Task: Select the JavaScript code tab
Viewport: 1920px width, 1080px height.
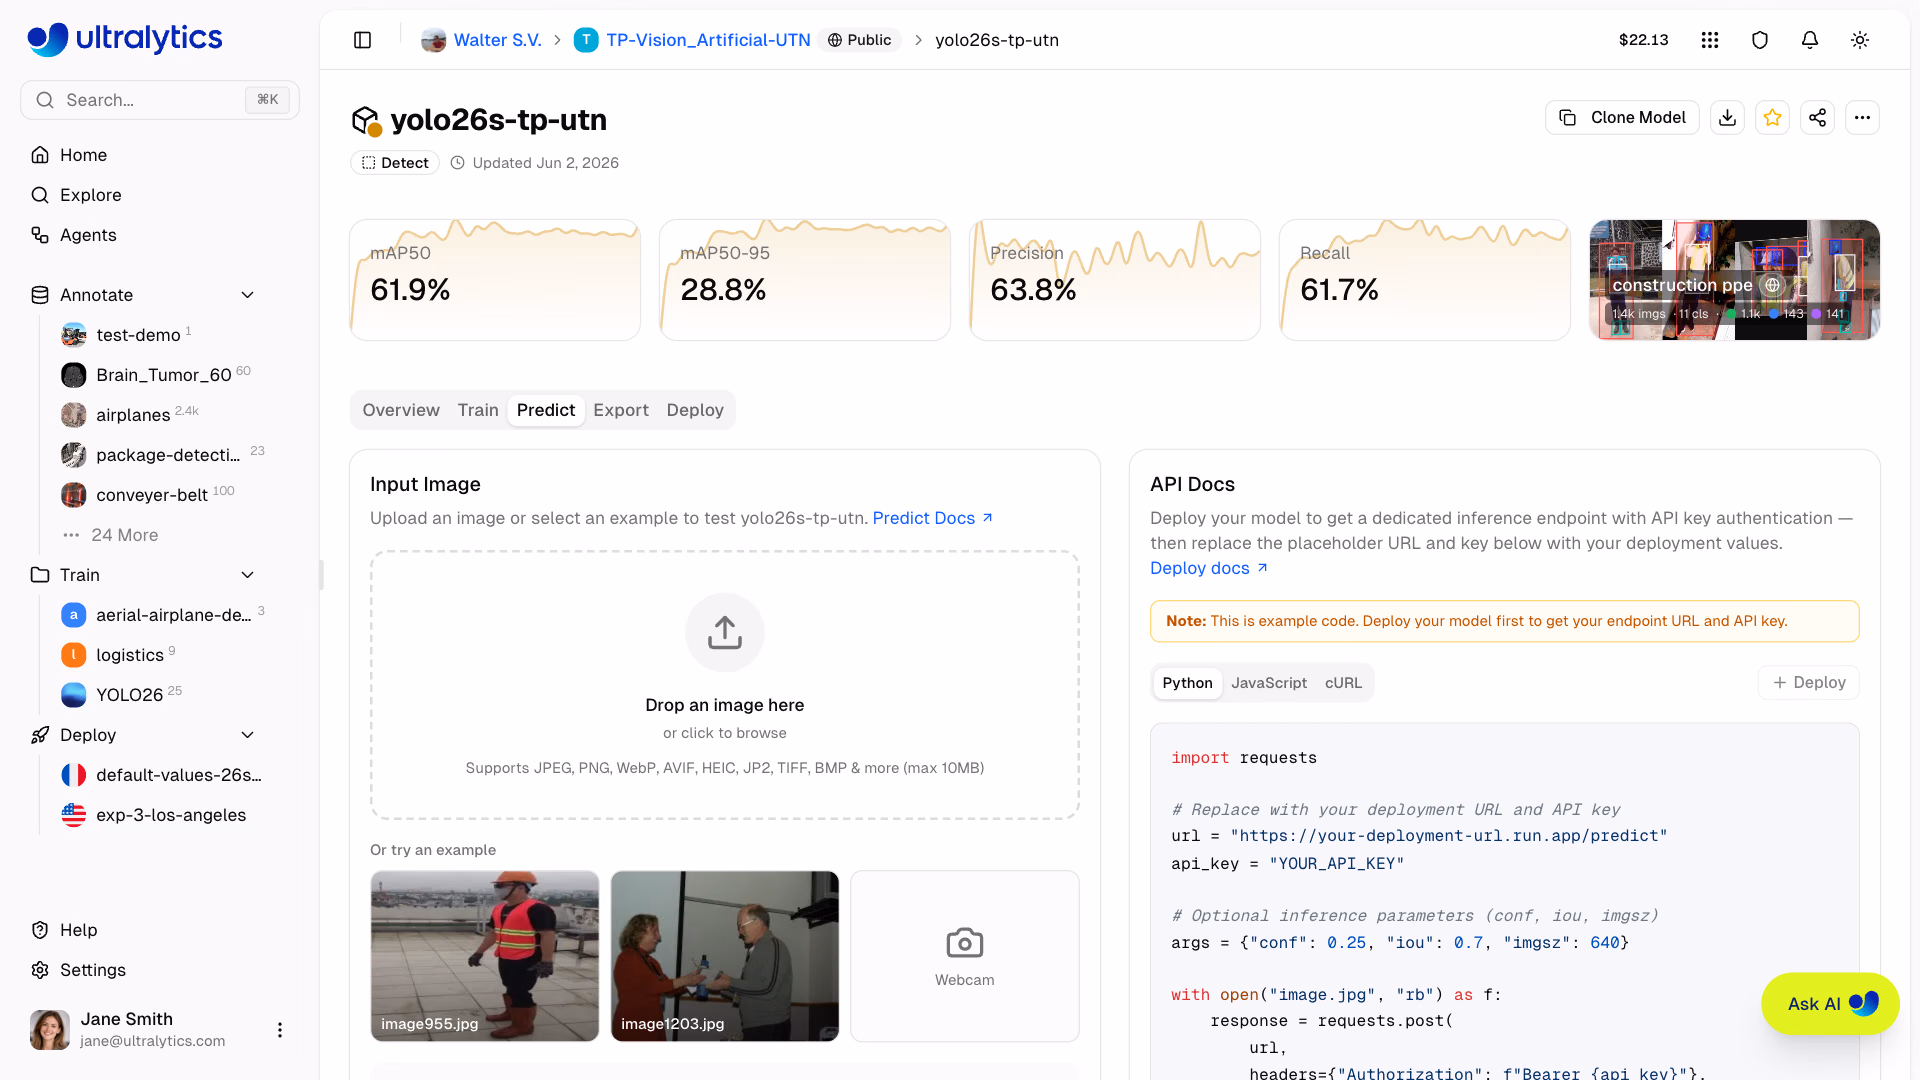Action: click(x=1269, y=683)
